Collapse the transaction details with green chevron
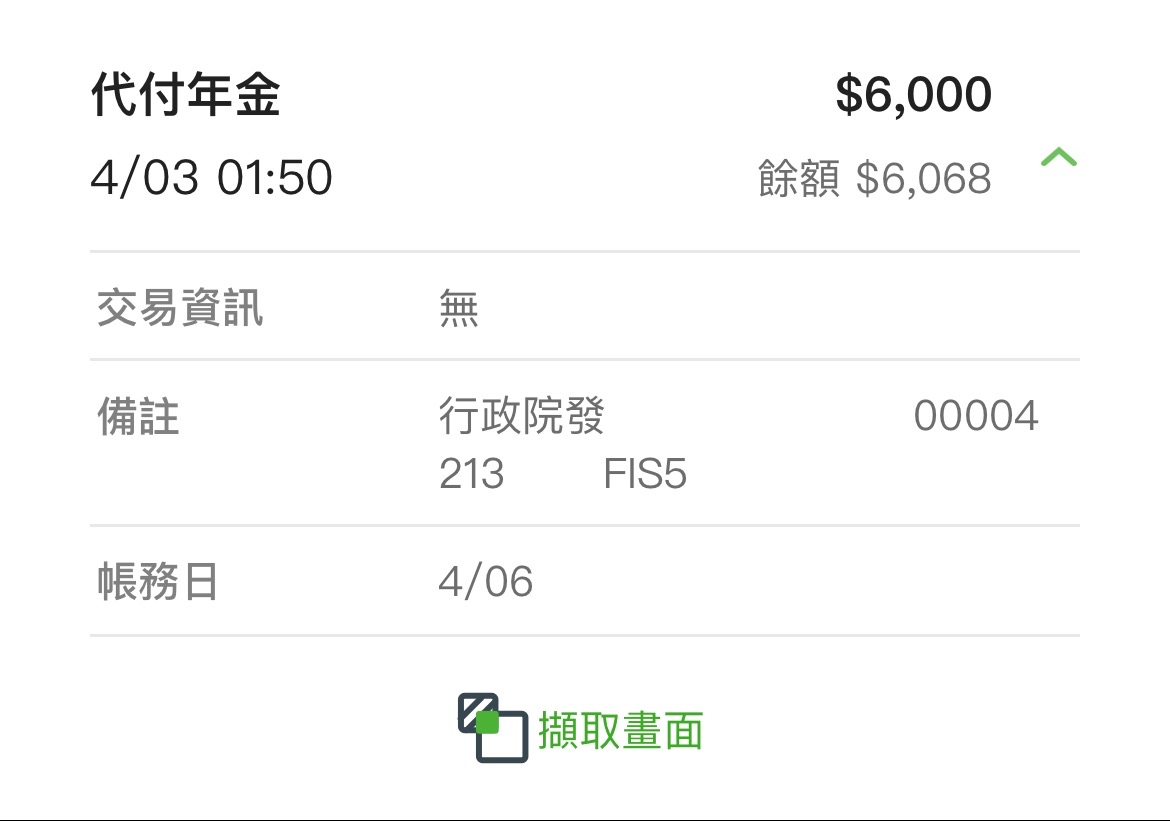1170x821 pixels. [1058, 157]
